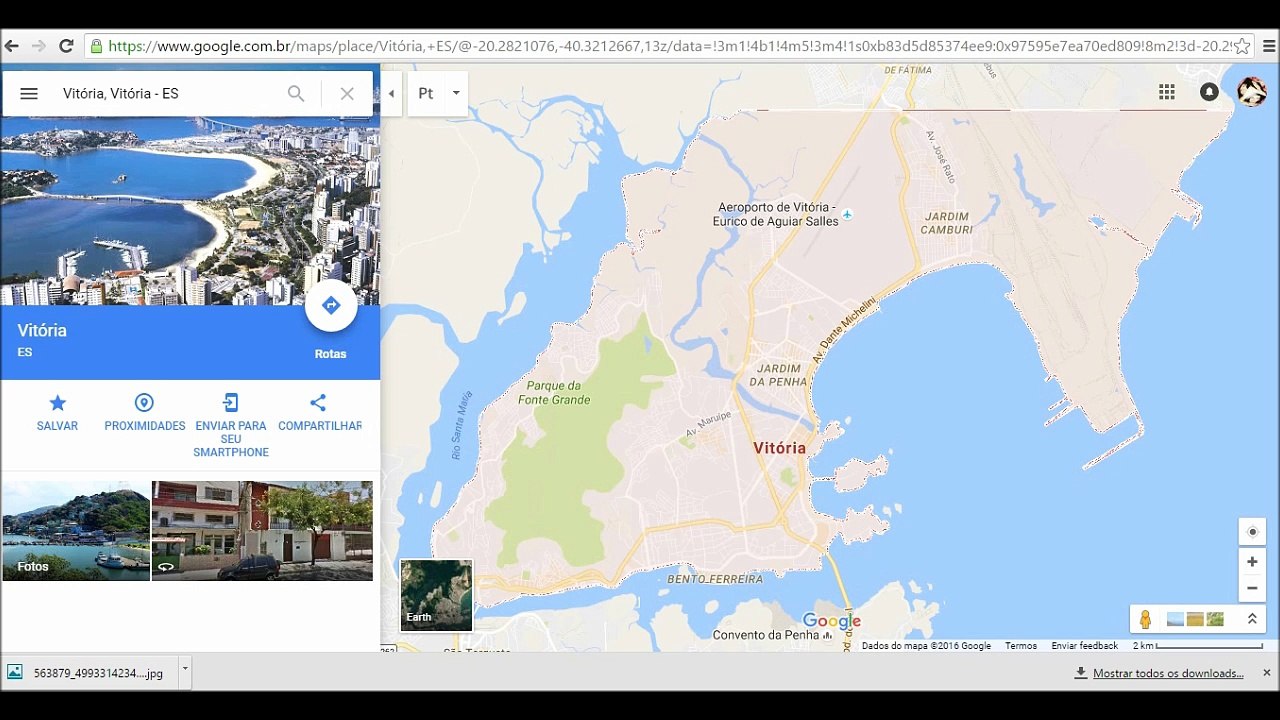The image size is (1280, 720).
Task: Open the Google apps grid
Action: pyautogui.click(x=1166, y=92)
